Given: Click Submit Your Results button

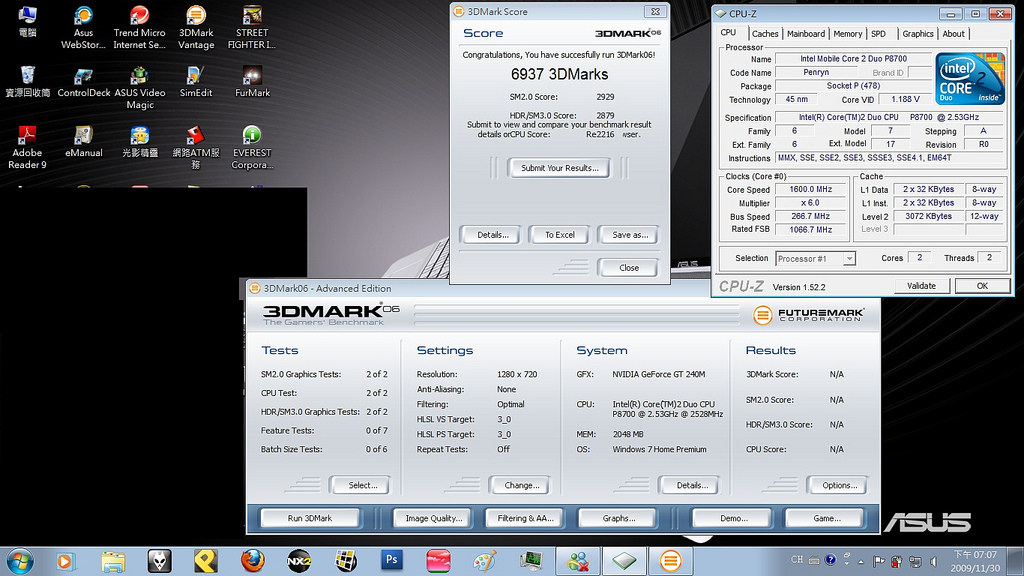Looking at the screenshot, I should point(559,168).
